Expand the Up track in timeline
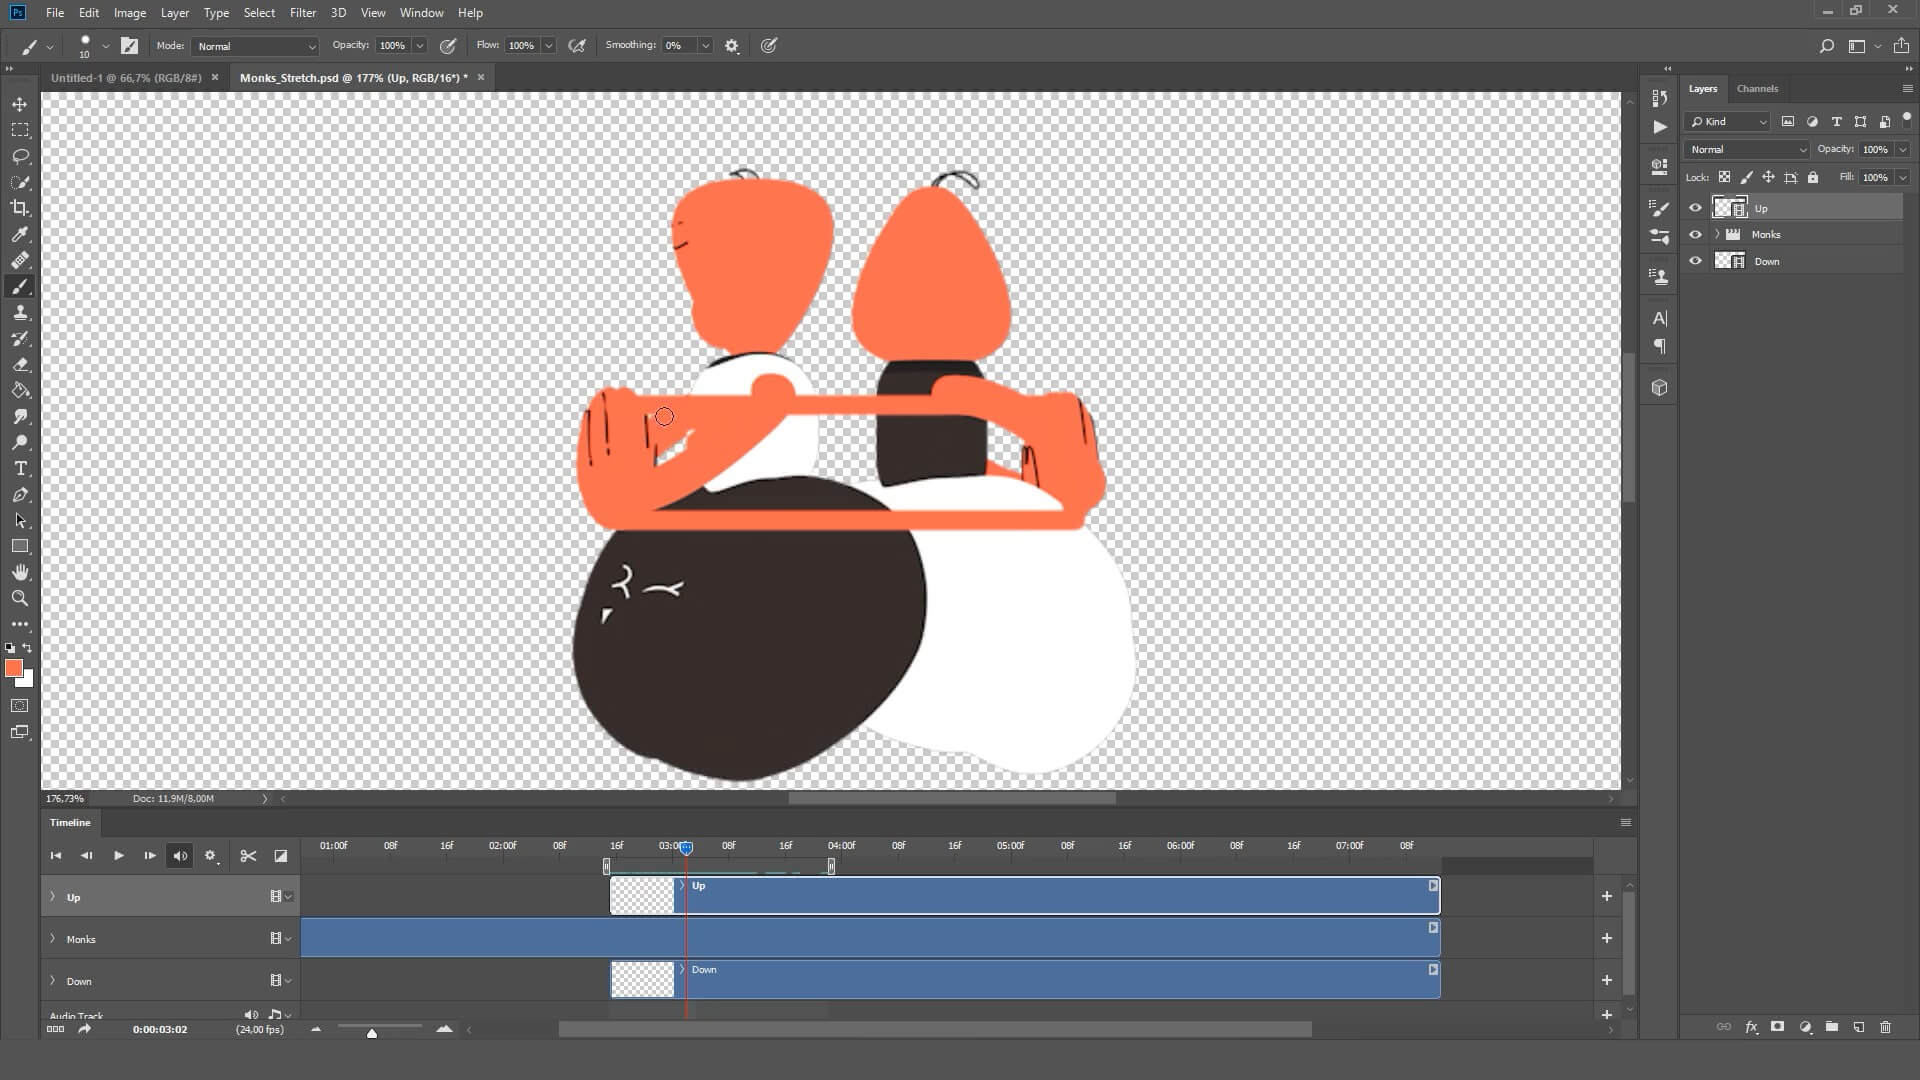The image size is (1920, 1080). pyautogui.click(x=52, y=897)
